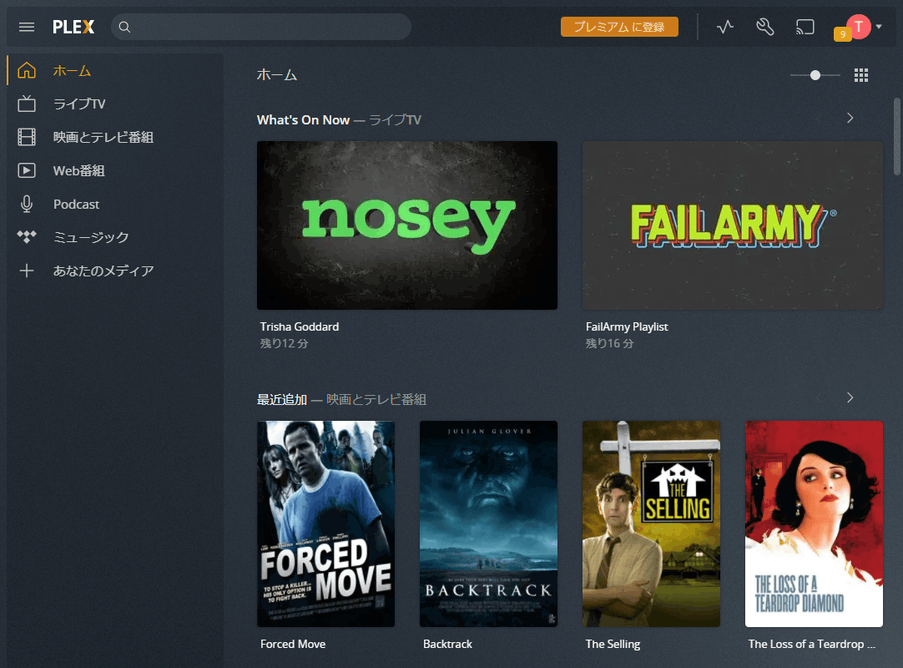The width and height of the screenshot is (903, 668).
Task: Open The Loss of a Teardrop Diamond poster
Action: (814, 524)
